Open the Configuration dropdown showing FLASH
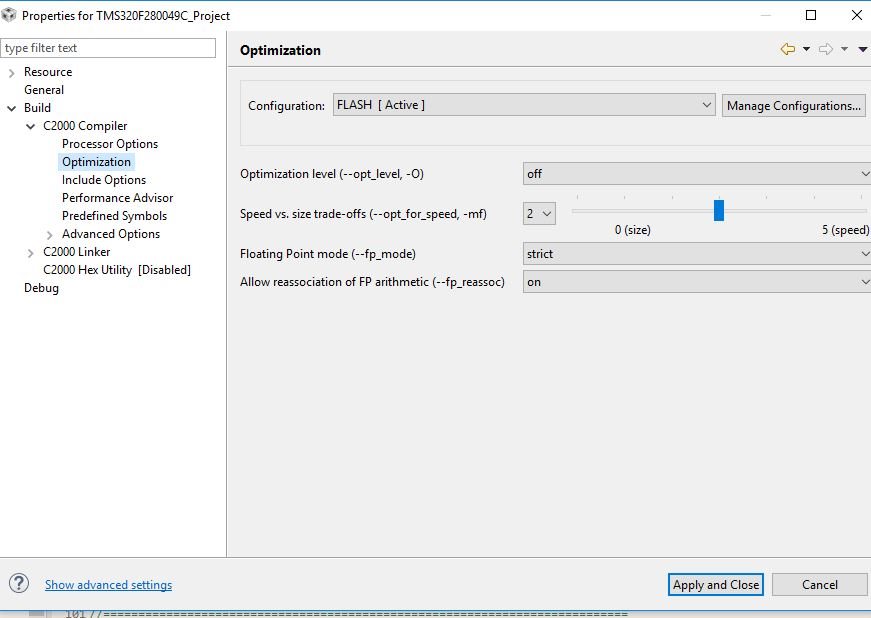 coord(524,105)
